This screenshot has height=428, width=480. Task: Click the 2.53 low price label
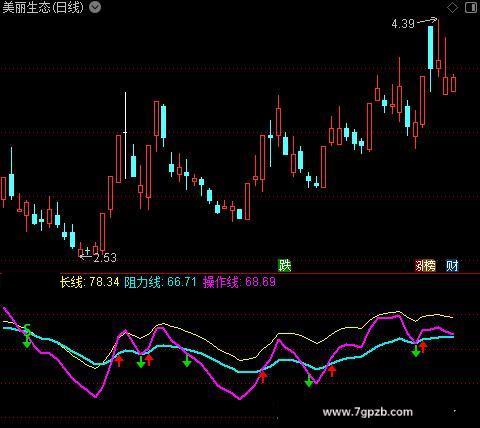[x=105, y=258]
